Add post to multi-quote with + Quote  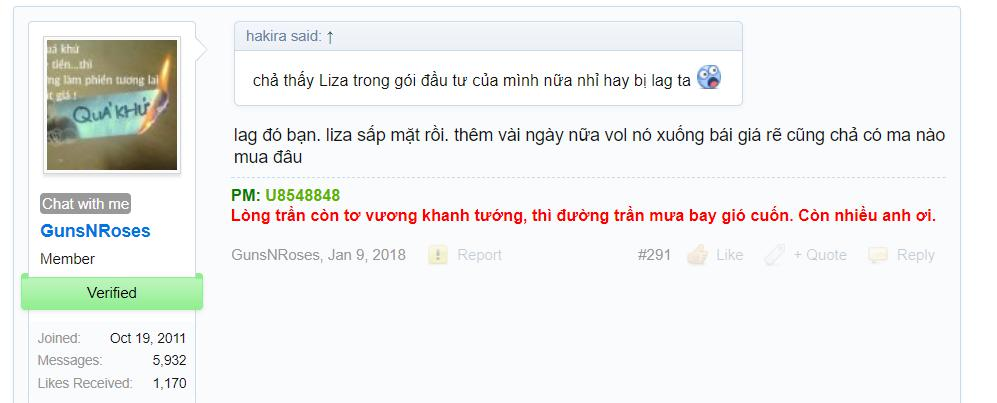pos(820,255)
